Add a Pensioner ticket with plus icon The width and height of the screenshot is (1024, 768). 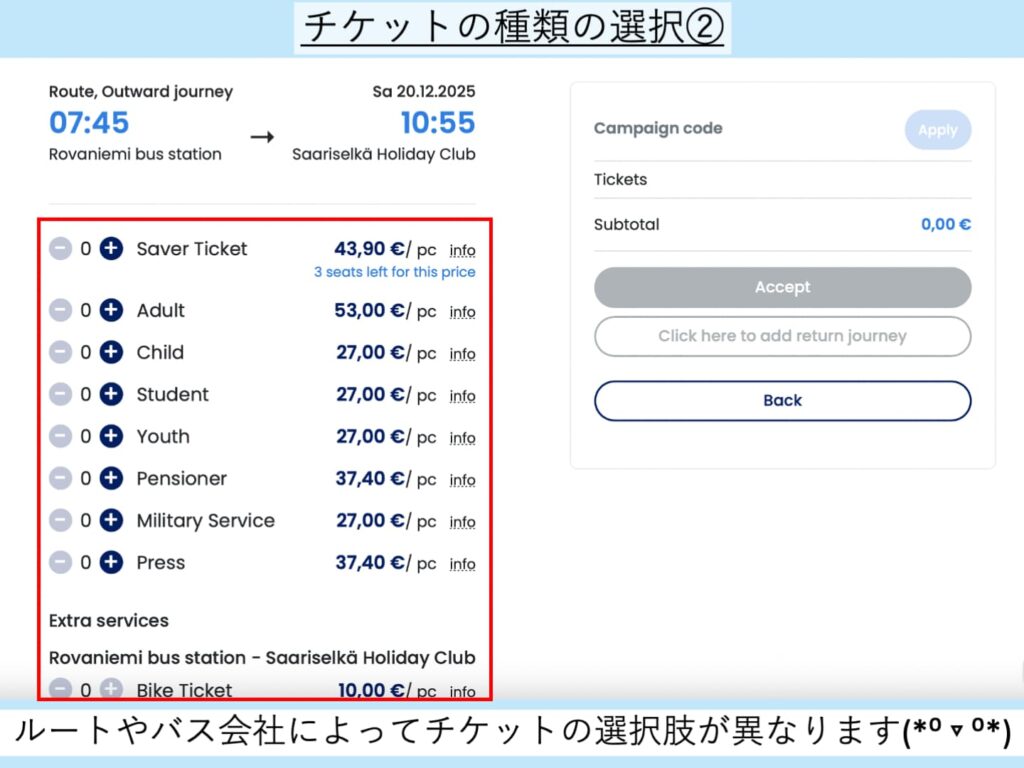tap(111, 479)
